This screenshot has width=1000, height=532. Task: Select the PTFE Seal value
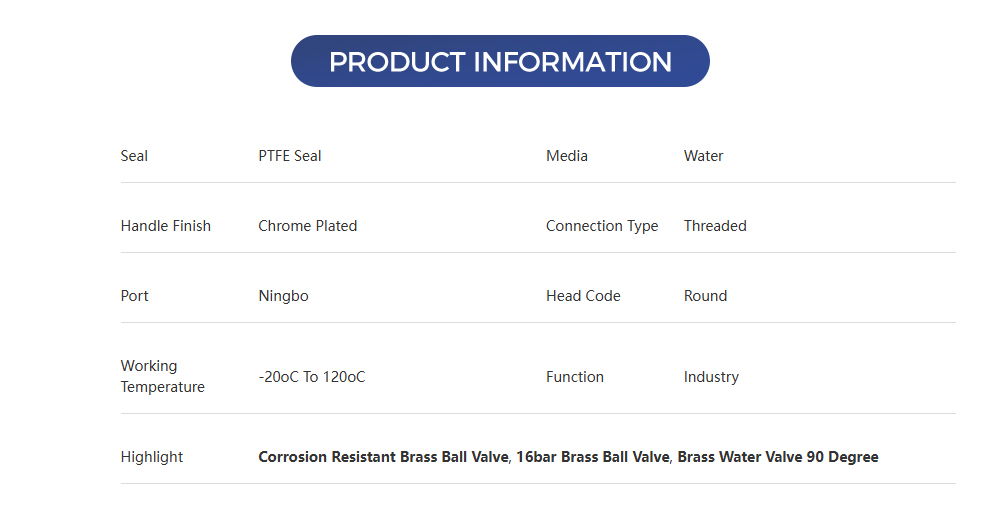click(x=290, y=156)
